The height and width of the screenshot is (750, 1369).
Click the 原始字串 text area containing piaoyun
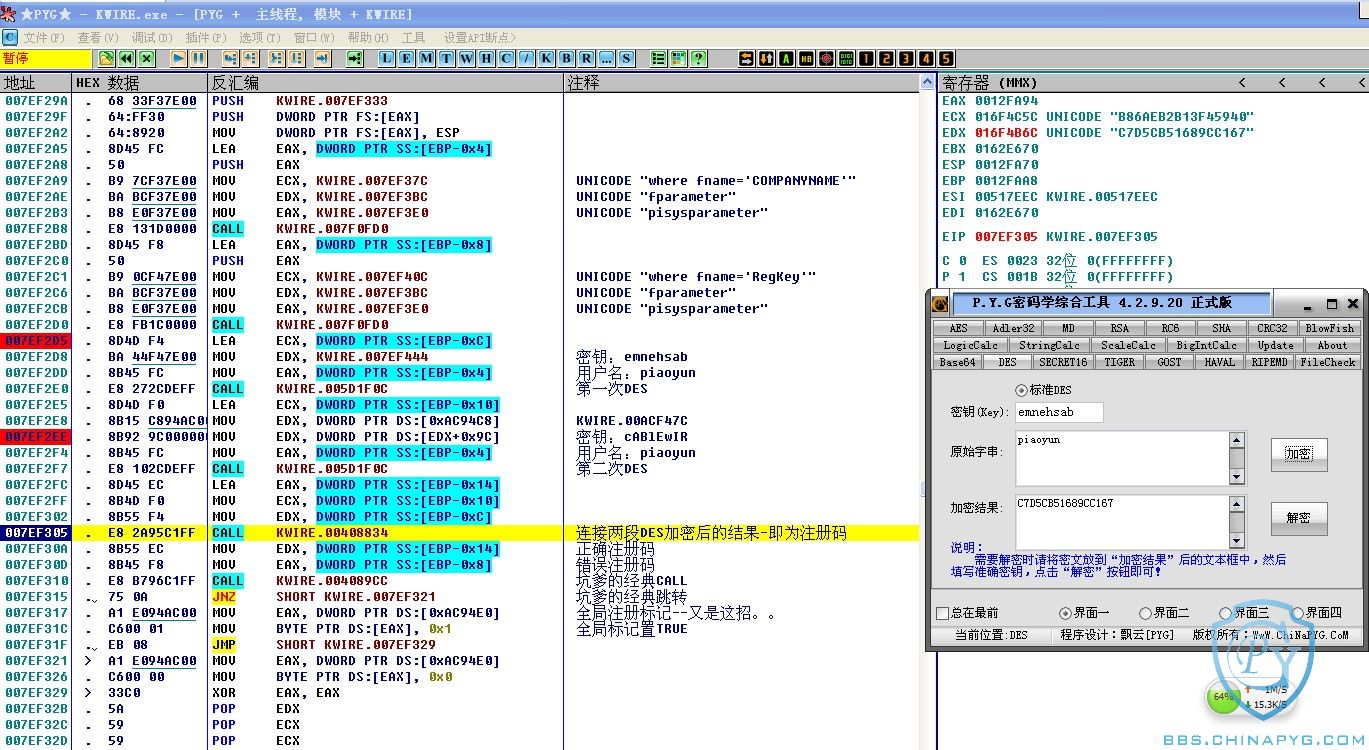pyautogui.click(x=1121, y=458)
